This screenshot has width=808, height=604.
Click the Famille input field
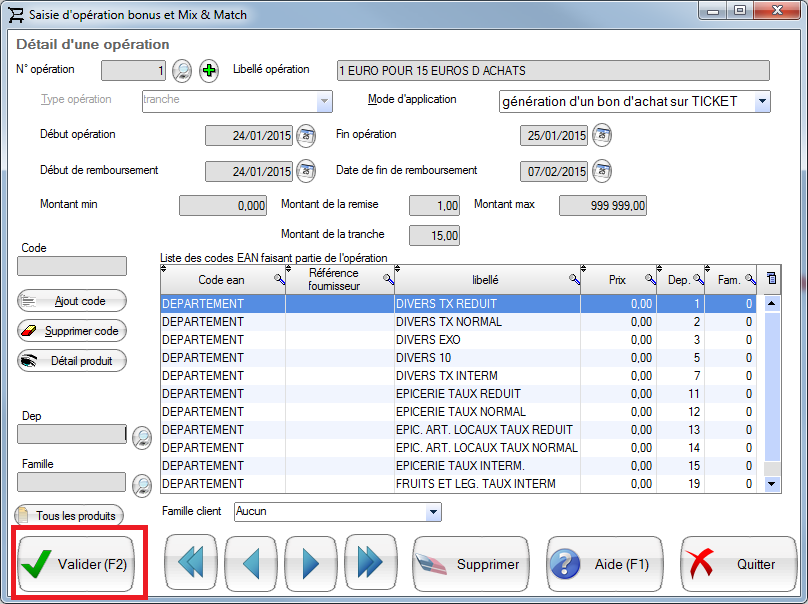tap(72, 482)
